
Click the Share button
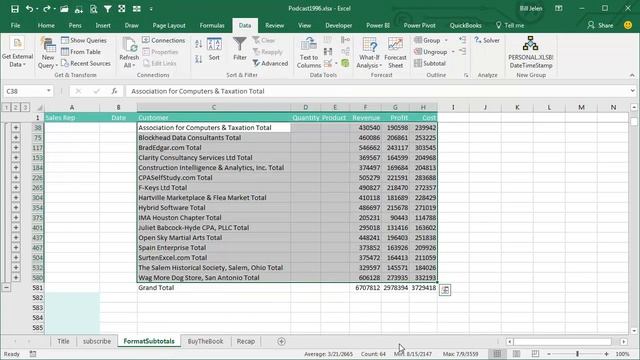[600, 25]
